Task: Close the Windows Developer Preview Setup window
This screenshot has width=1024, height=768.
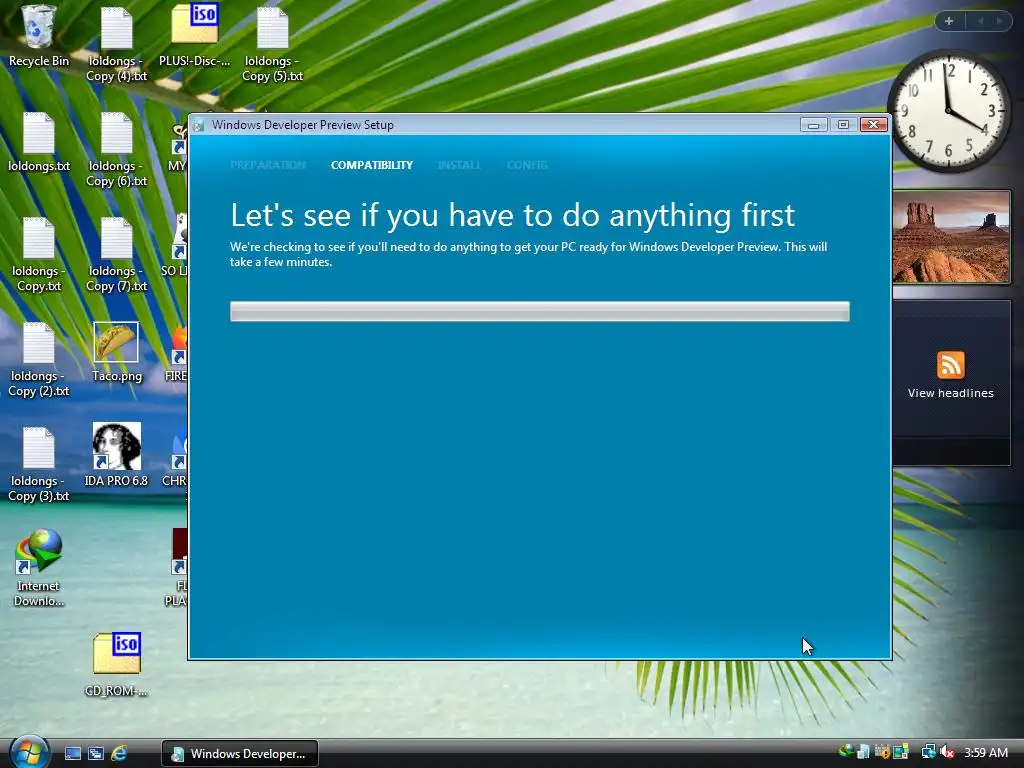Action: click(x=874, y=125)
